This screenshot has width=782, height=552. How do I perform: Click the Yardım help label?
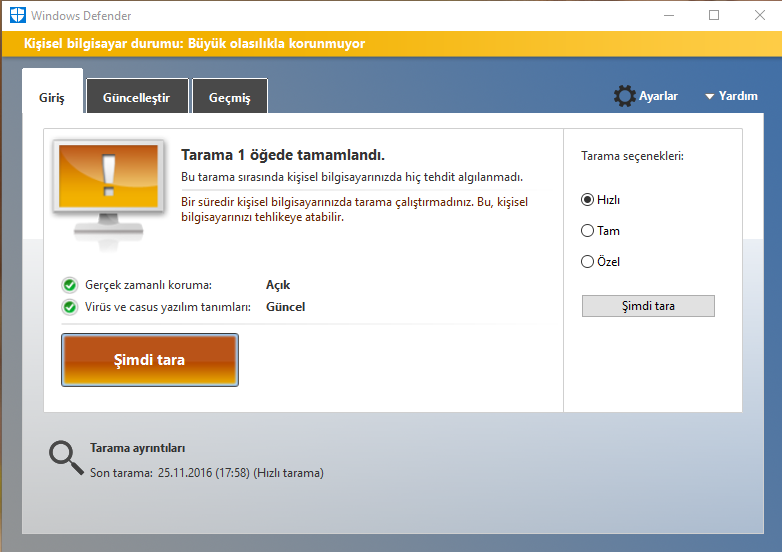click(738, 96)
